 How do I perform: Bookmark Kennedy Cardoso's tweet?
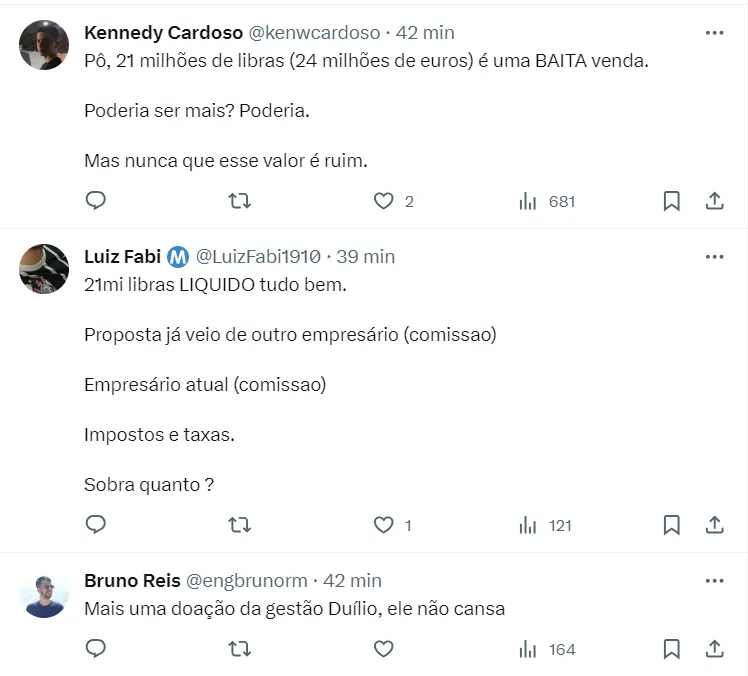(x=672, y=201)
